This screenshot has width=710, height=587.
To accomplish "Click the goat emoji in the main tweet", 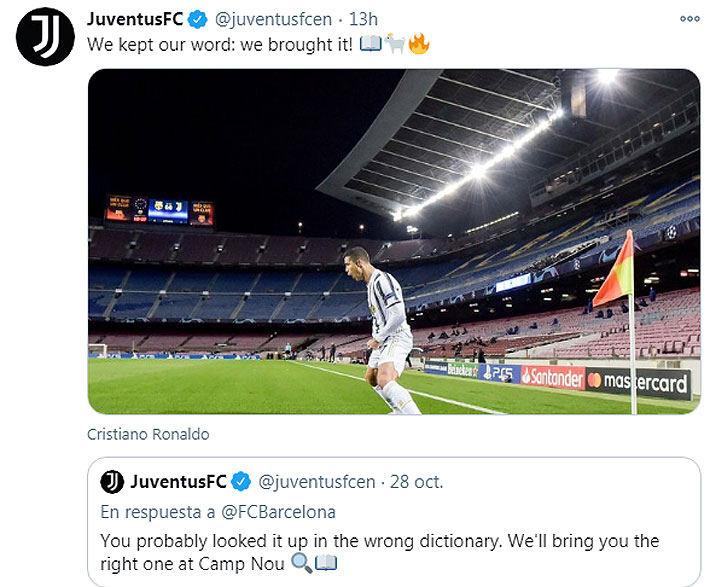I will [393, 45].
